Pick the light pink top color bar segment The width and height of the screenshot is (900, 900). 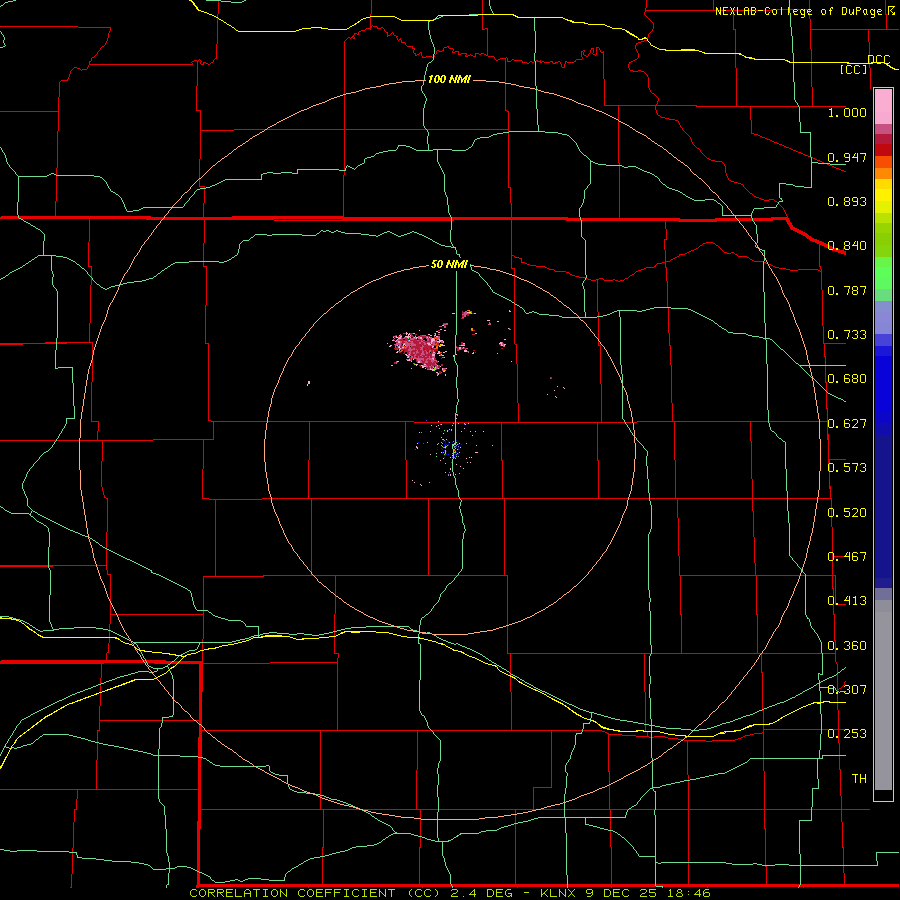click(883, 107)
